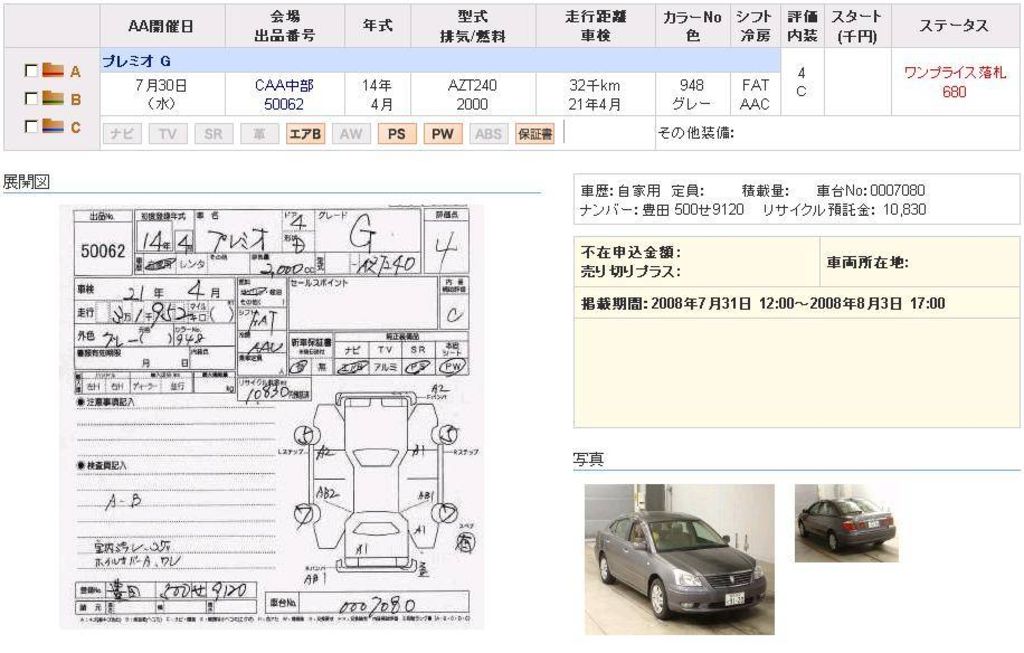Click the プレミオ G model title
The width and height of the screenshot is (1024, 653).
click(x=136, y=61)
